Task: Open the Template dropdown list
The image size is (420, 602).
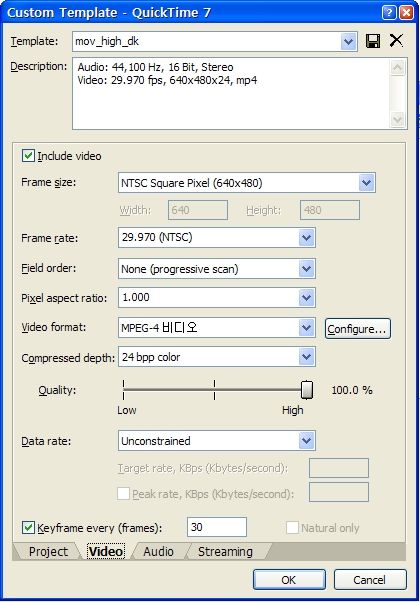Action: pos(348,41)
